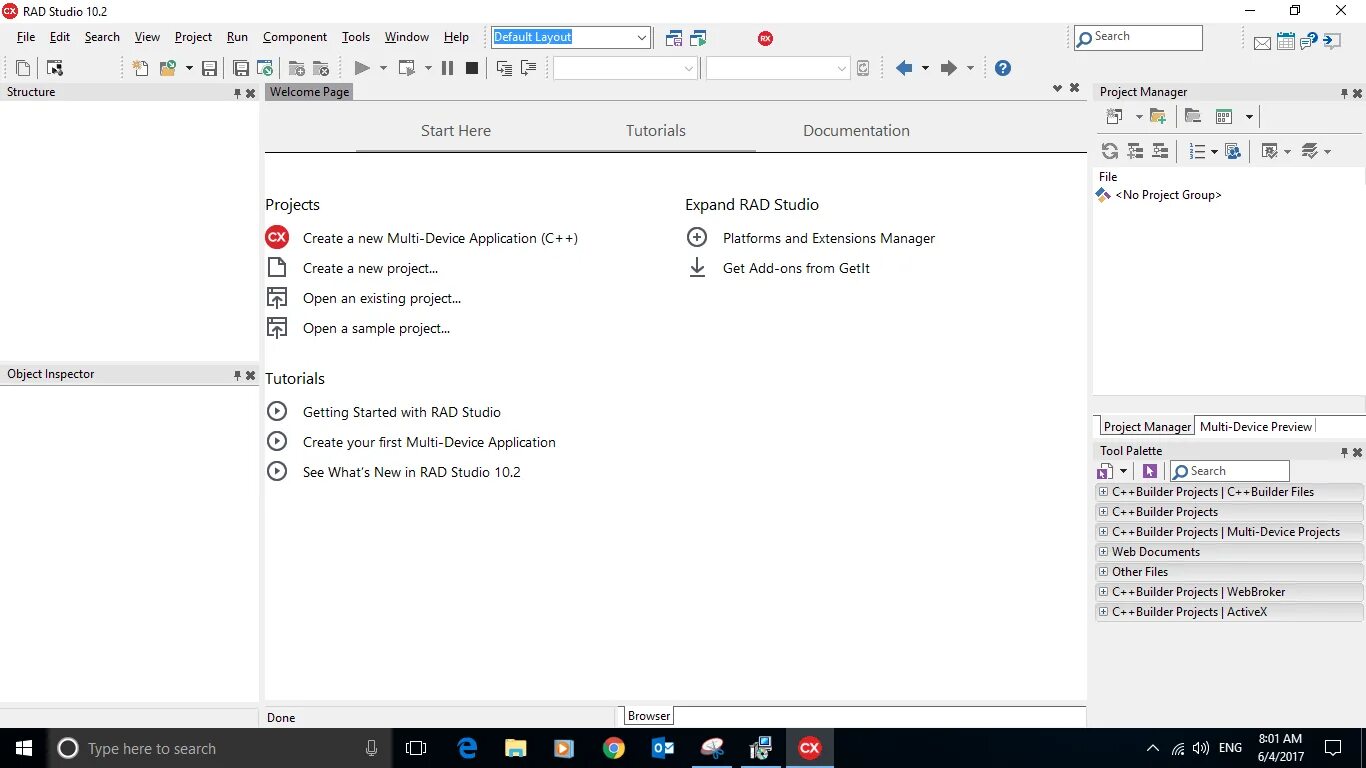This screenshot has width=1366, height=768.
Task: Click the View Form icon in toolbar
Action: coord(55,68)
